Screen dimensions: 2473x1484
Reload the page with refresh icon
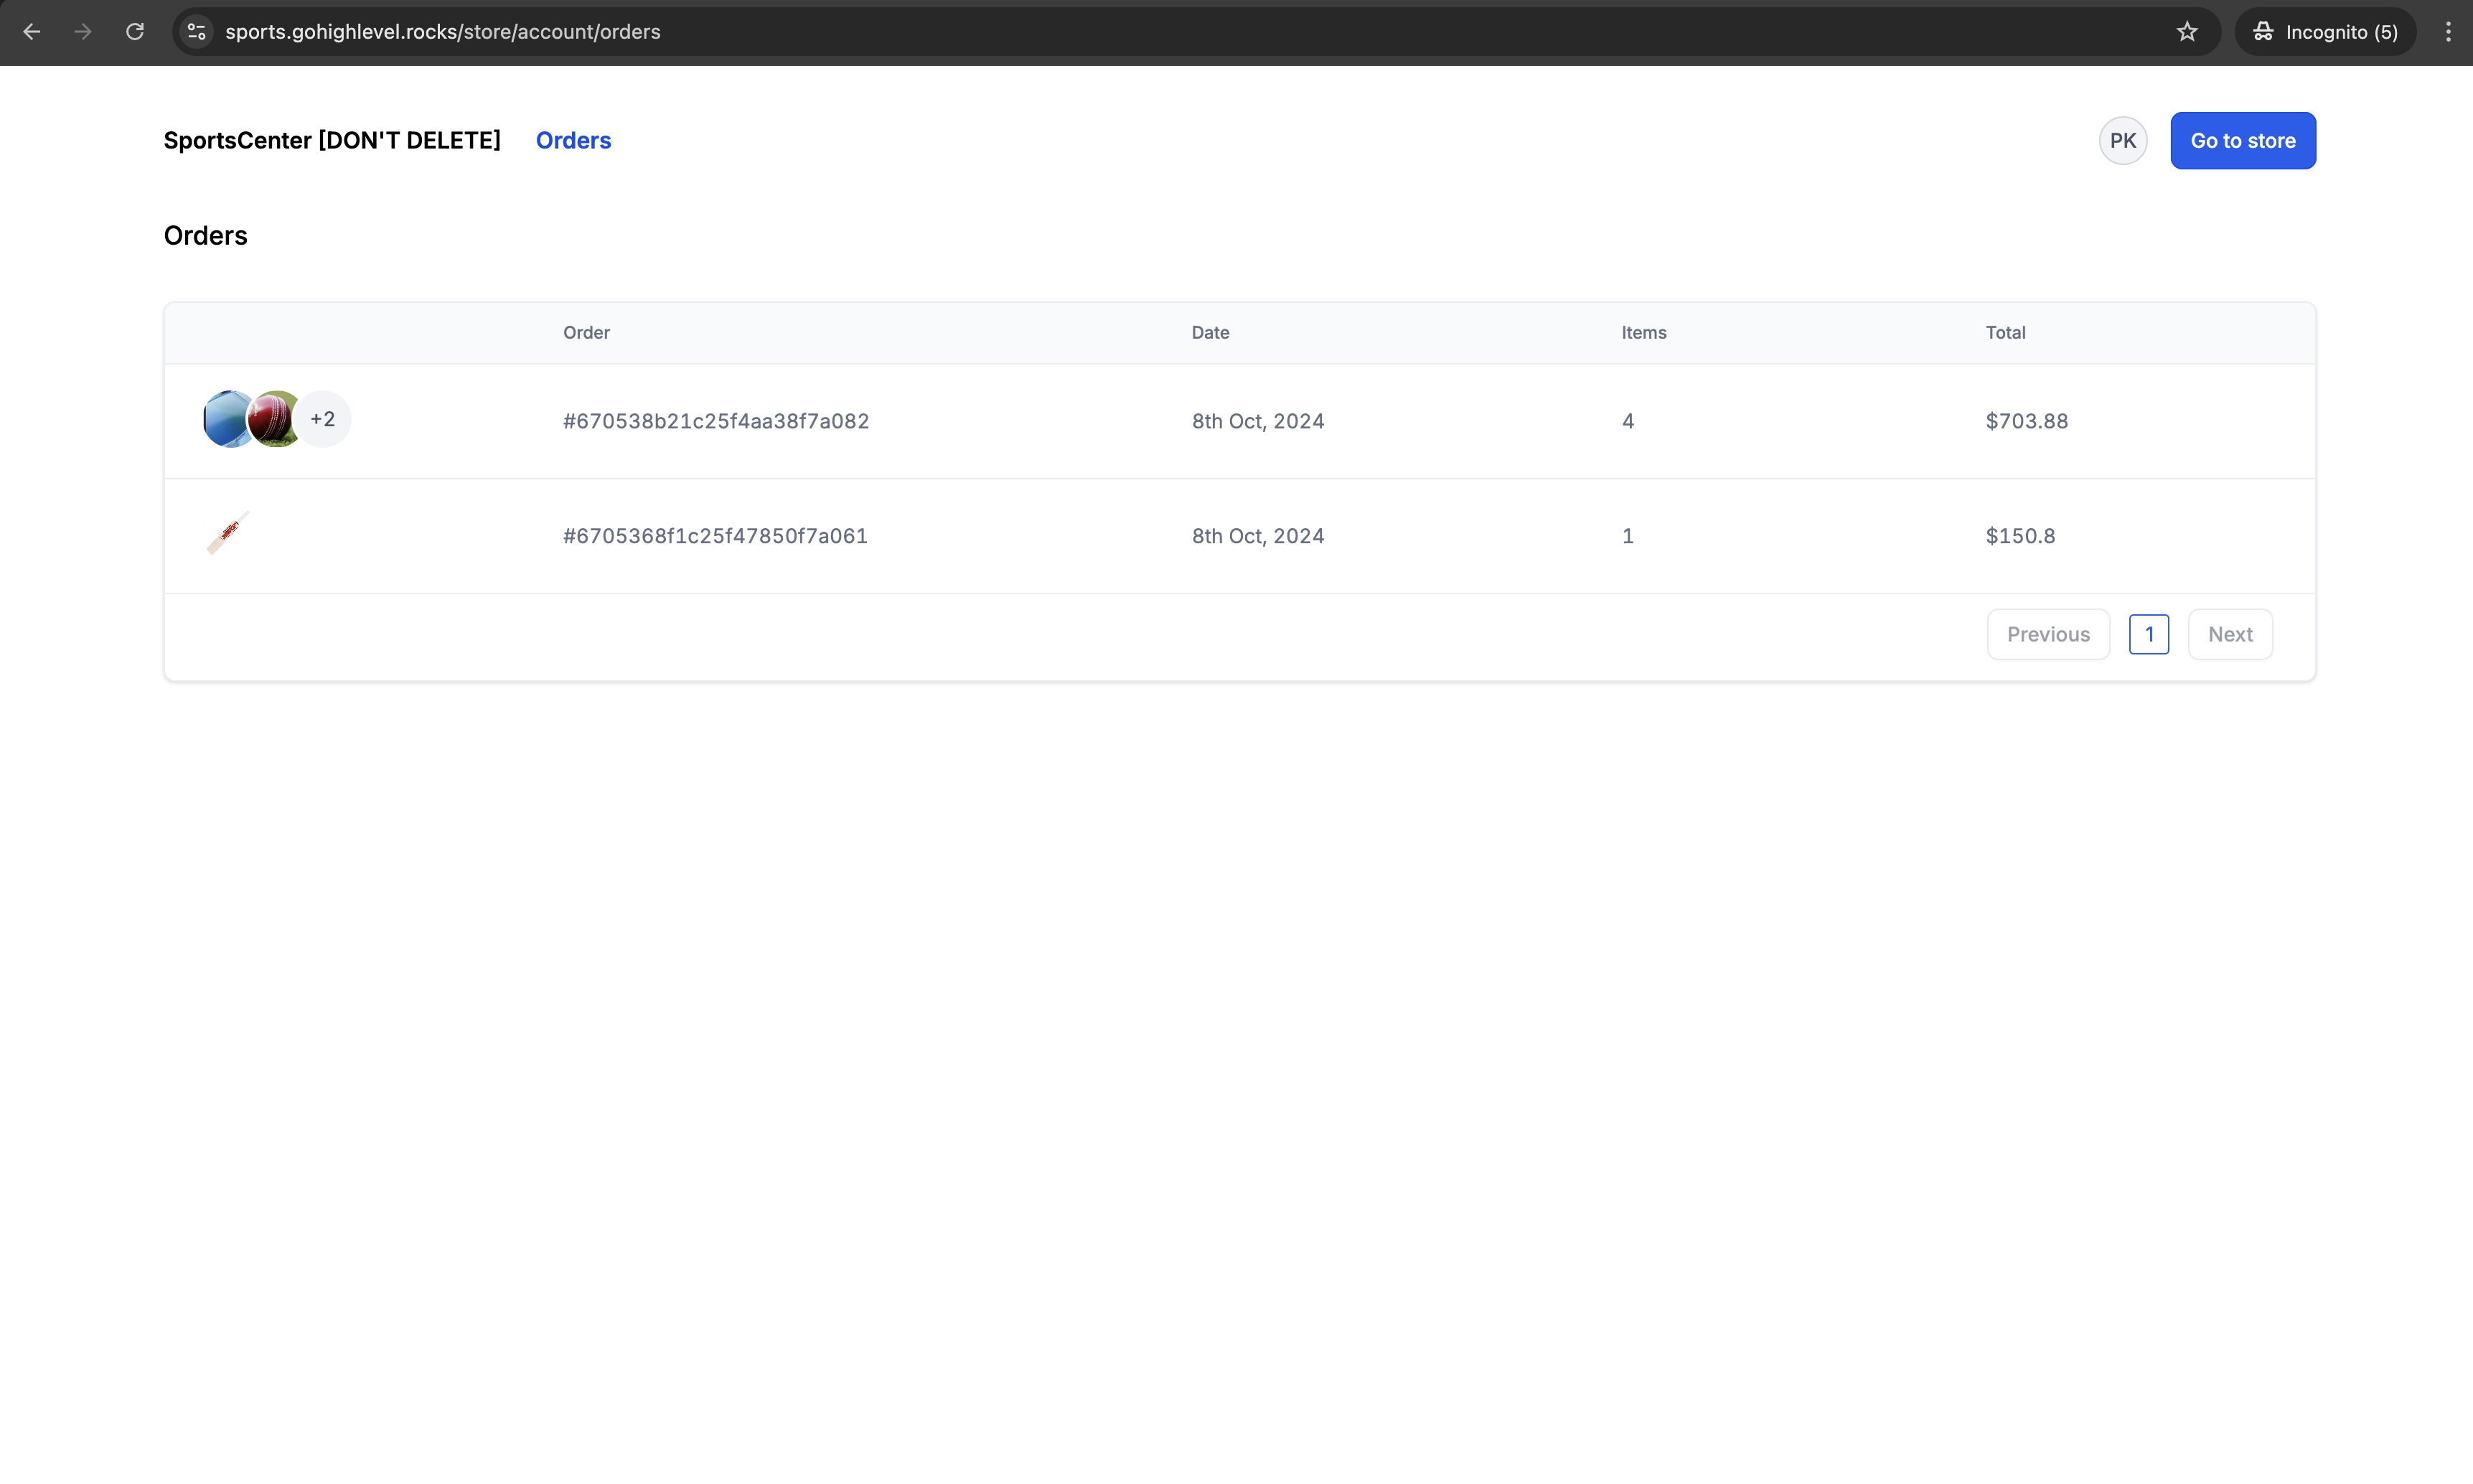[135, 32]
